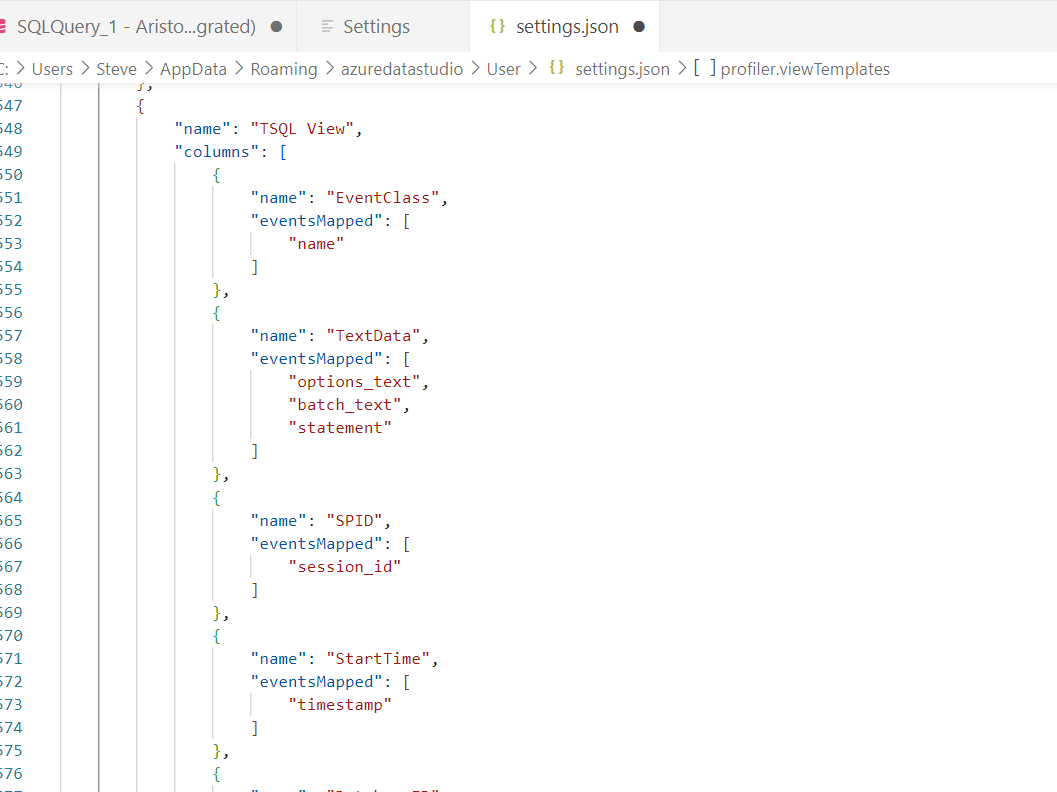The image size is (1057, 792).
Task: Show the profiler.viewTemplates symbol breadcrumb
Action: coord(804,69)
